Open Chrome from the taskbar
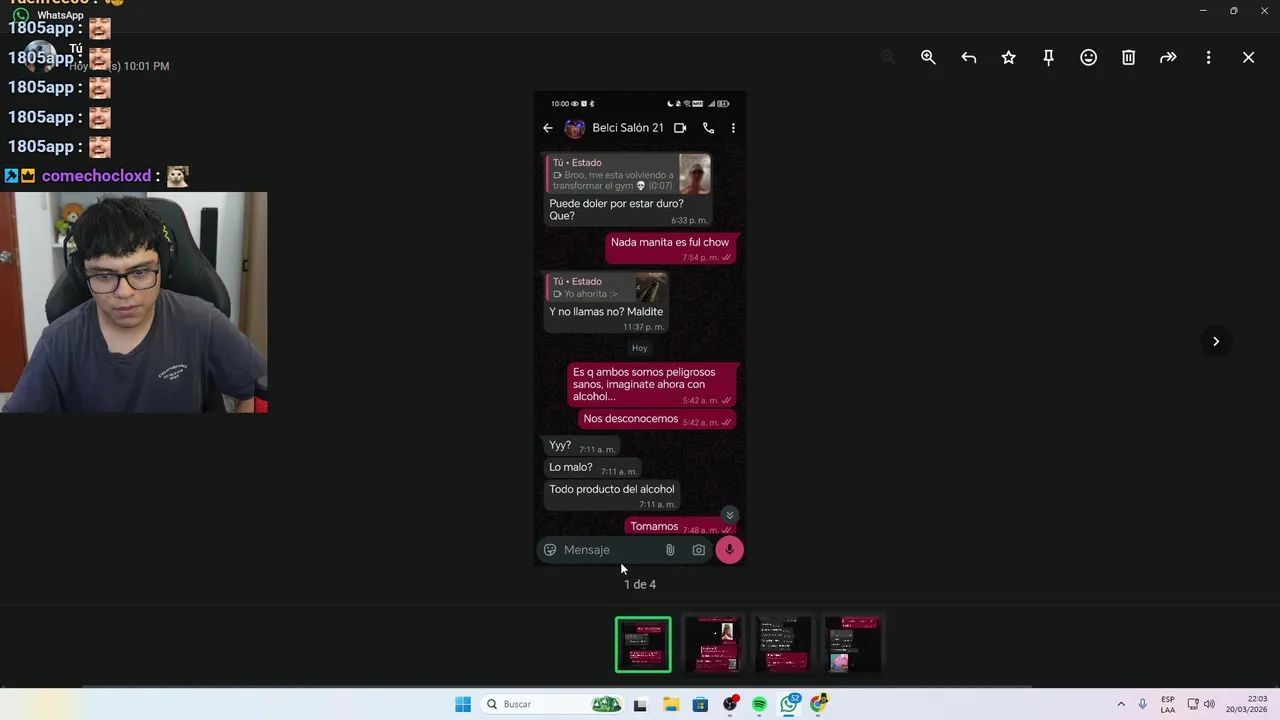Image resolution: width=1280 pixels, height=720 pixels. (820, 704)
